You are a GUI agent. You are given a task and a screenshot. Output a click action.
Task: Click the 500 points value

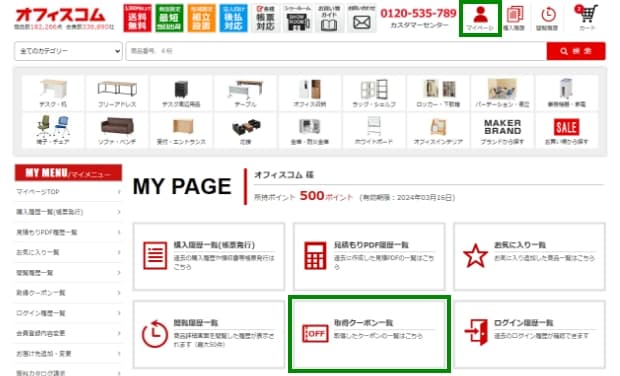click(x=312, y=196)
